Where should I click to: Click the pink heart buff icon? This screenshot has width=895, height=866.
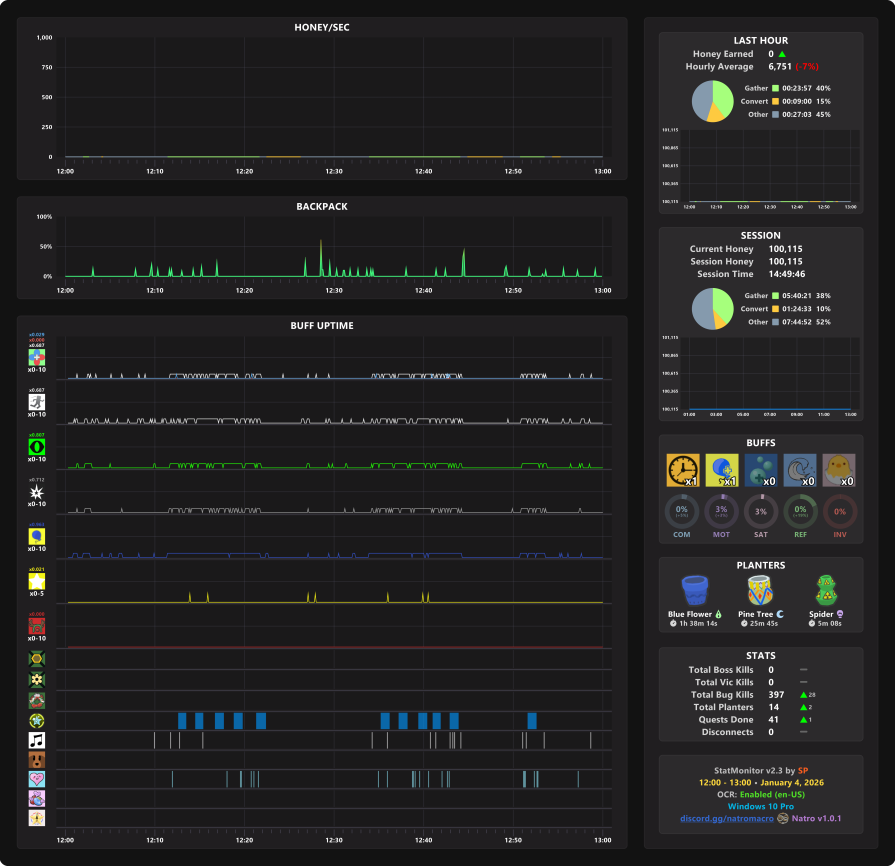click(x=37, y=779)
